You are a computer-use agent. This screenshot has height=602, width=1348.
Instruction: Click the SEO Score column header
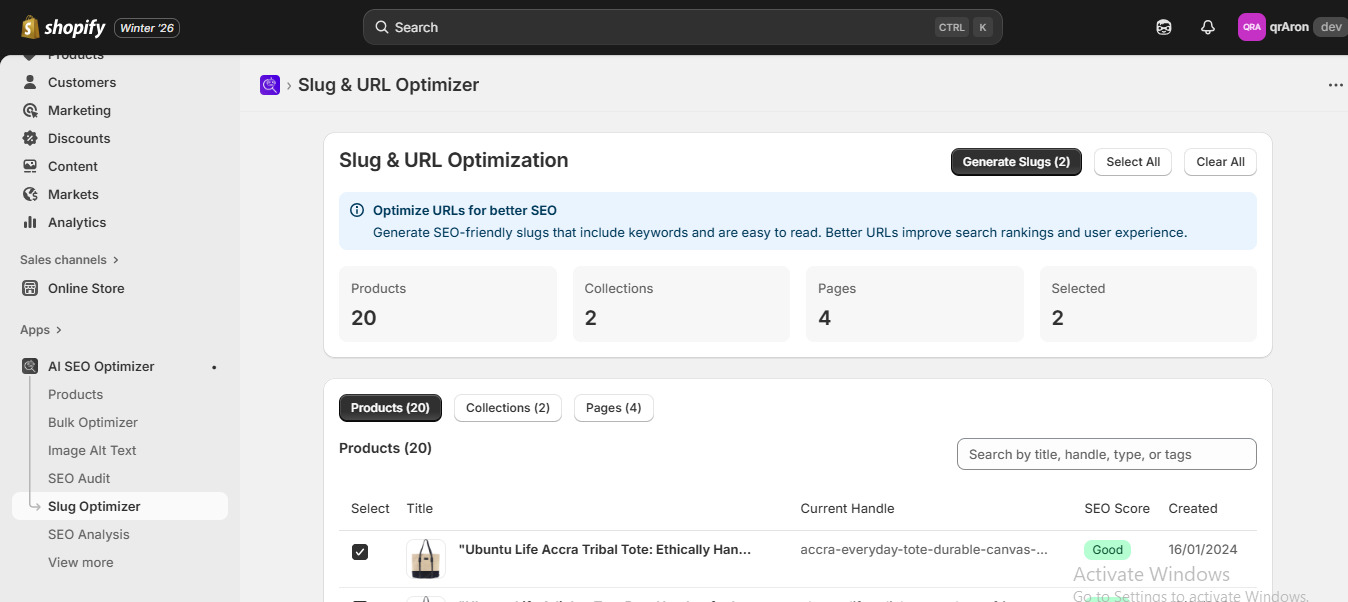[1117, 508]
